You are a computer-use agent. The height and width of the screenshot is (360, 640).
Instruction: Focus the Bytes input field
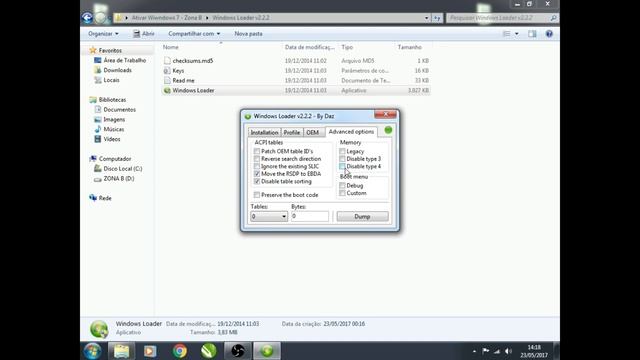pyautogui.click(x=310, y=216)
